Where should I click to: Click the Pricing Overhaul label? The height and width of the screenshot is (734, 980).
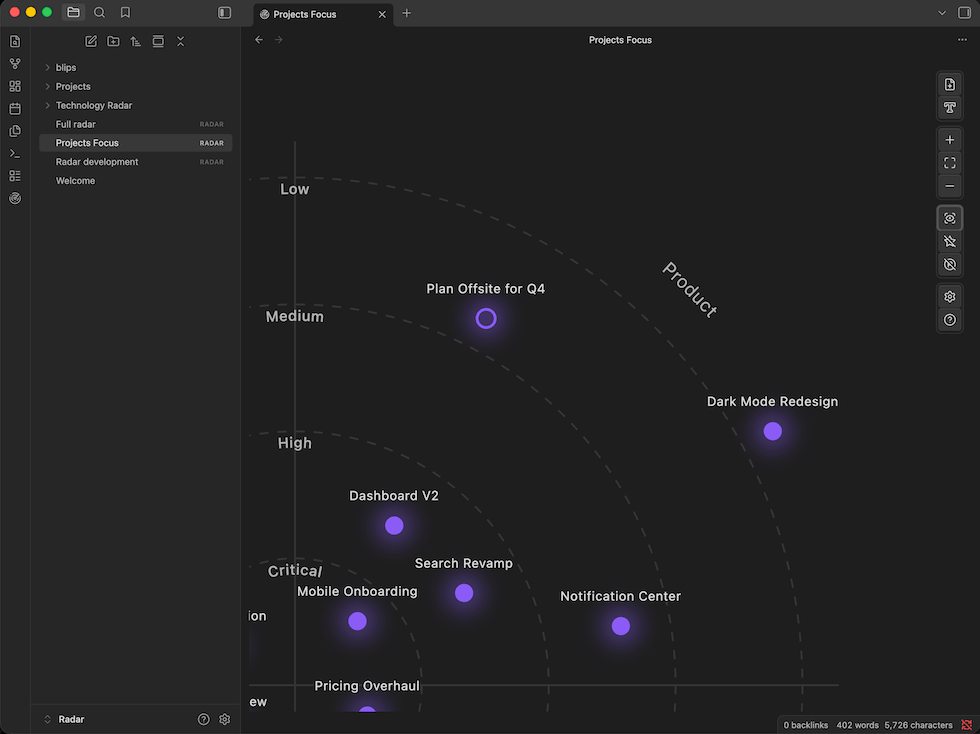(367, 686)
